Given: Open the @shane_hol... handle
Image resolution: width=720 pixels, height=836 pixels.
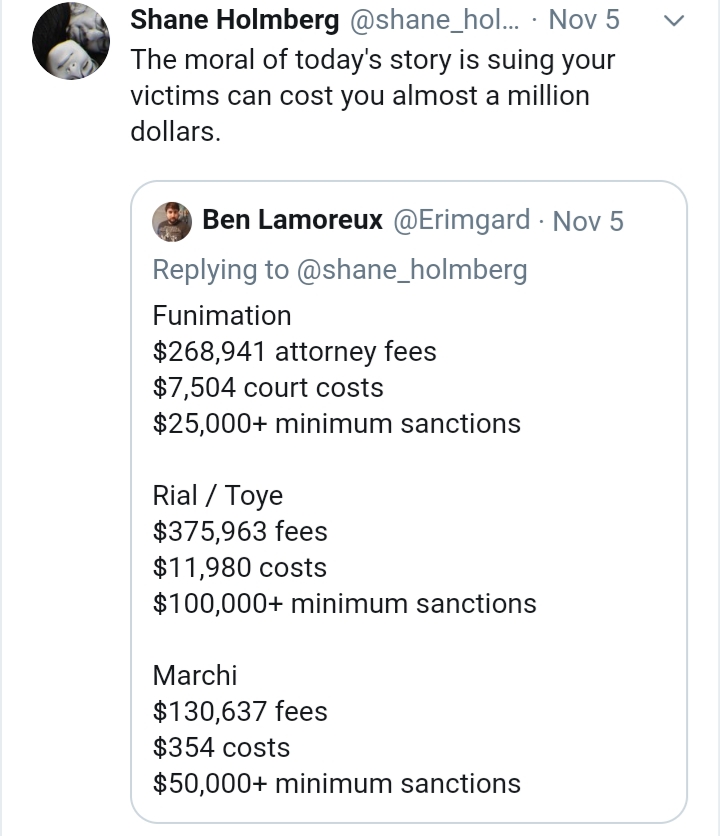Looking at the screenshot, I should pos(434,20).
